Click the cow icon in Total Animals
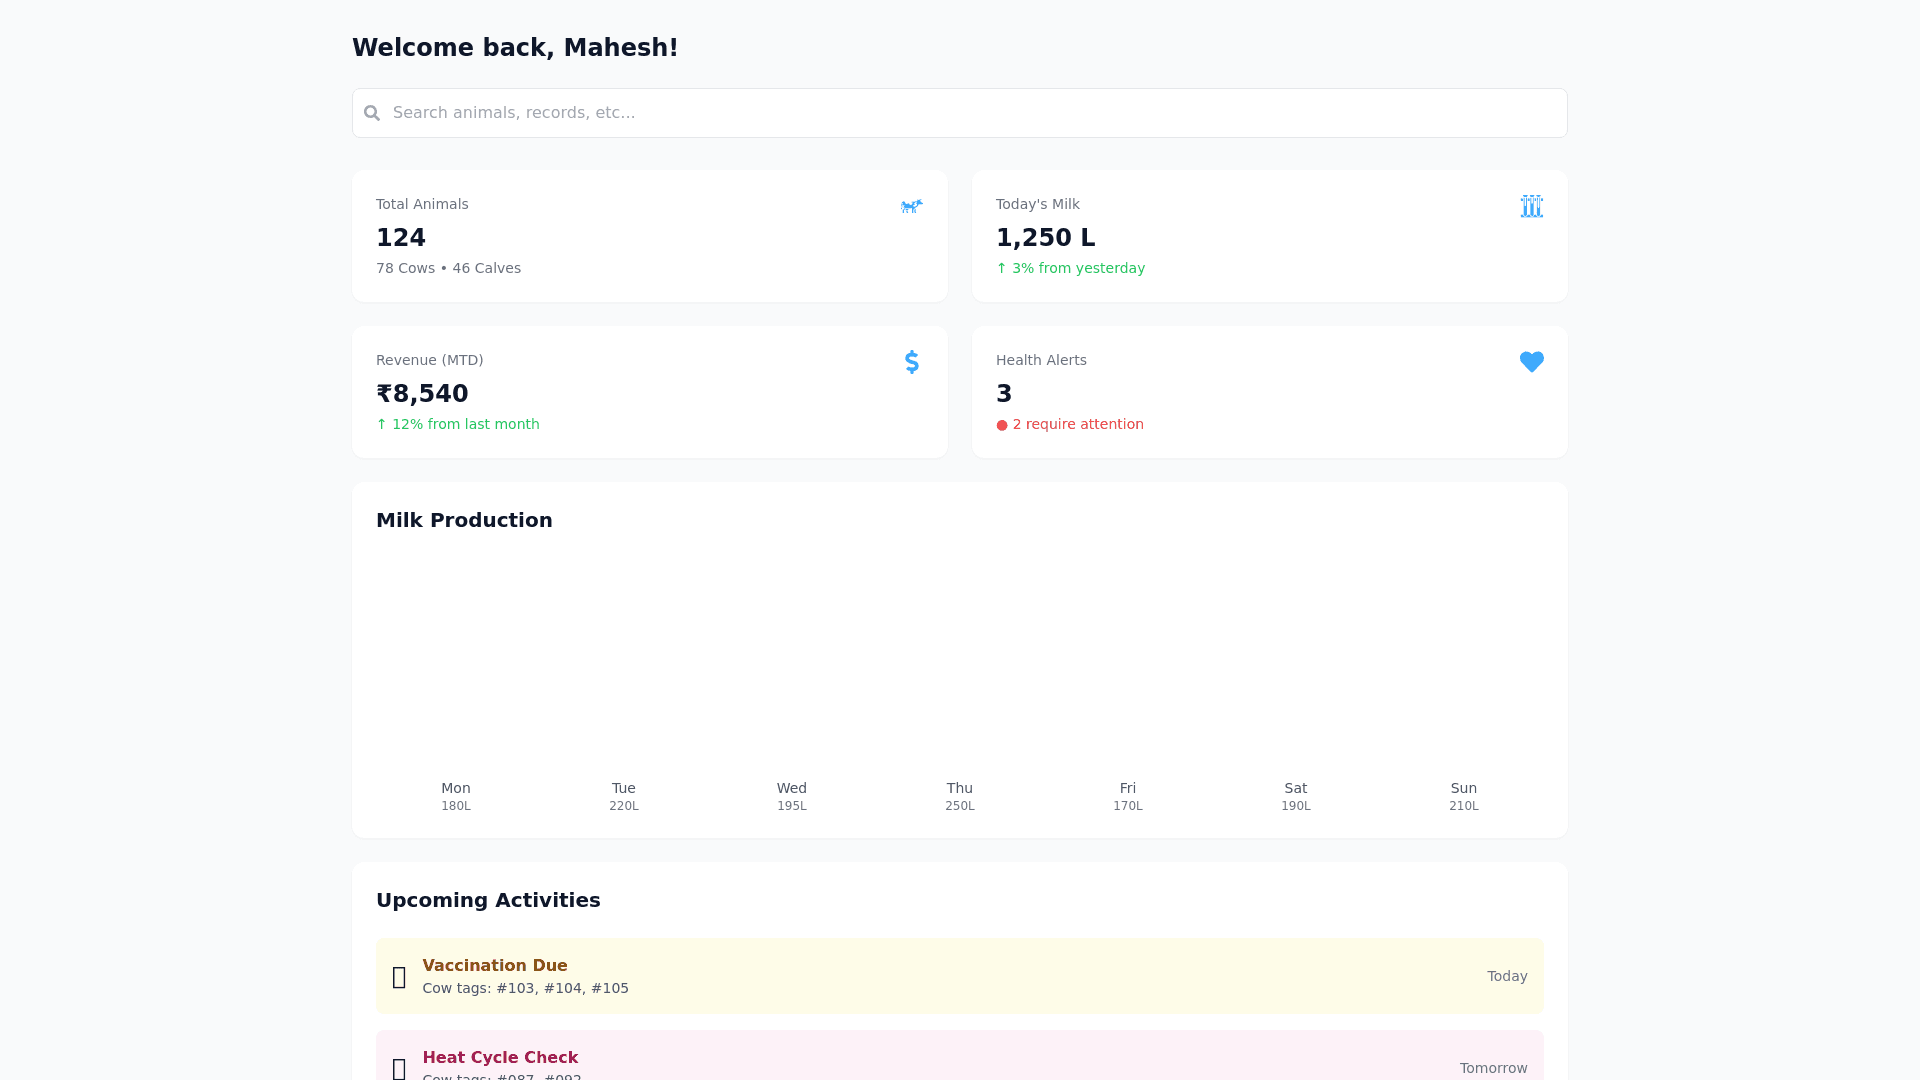 click(x=911, y=206)
